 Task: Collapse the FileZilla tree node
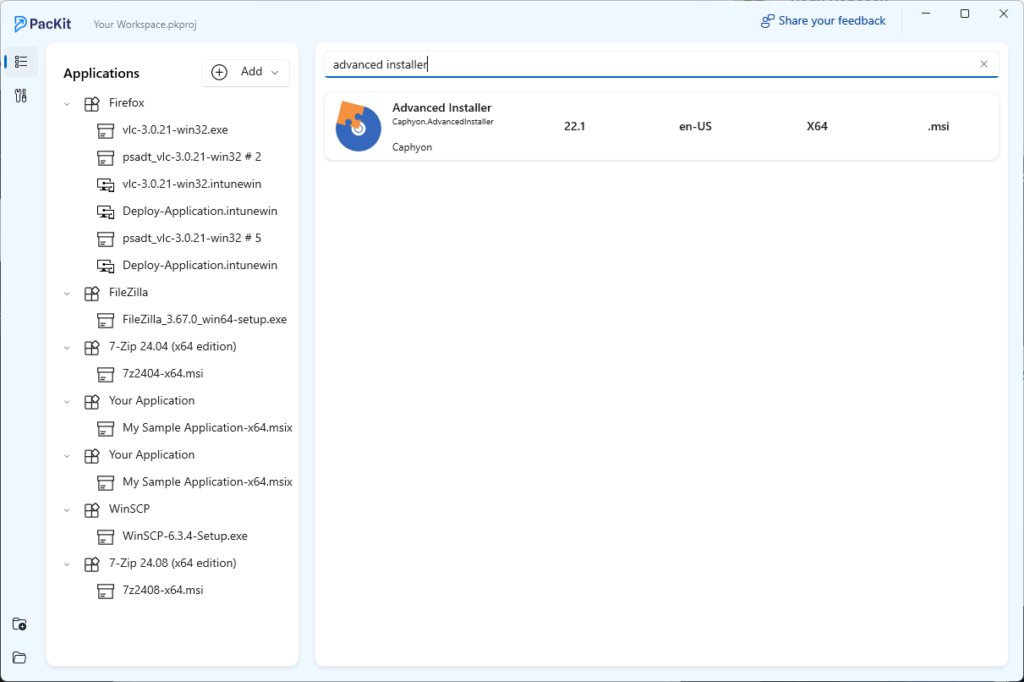tap(67, 293)
